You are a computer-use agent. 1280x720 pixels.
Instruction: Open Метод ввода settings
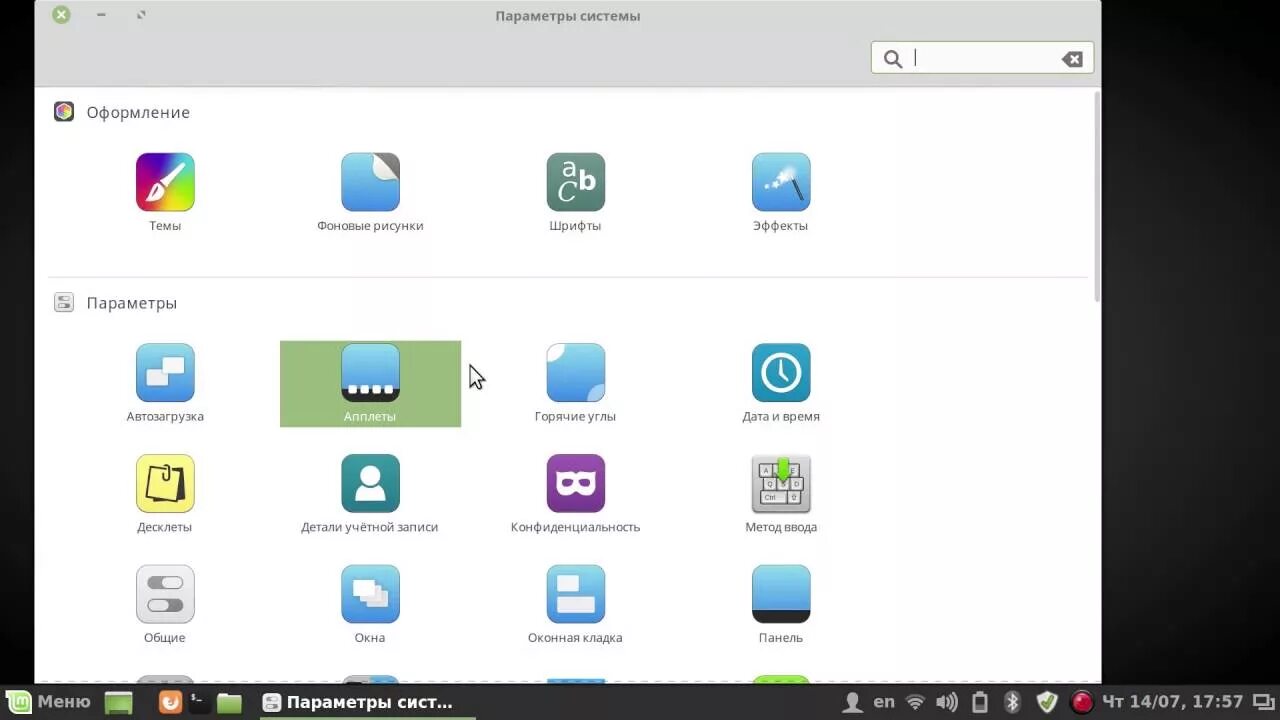tap(781, 484)
